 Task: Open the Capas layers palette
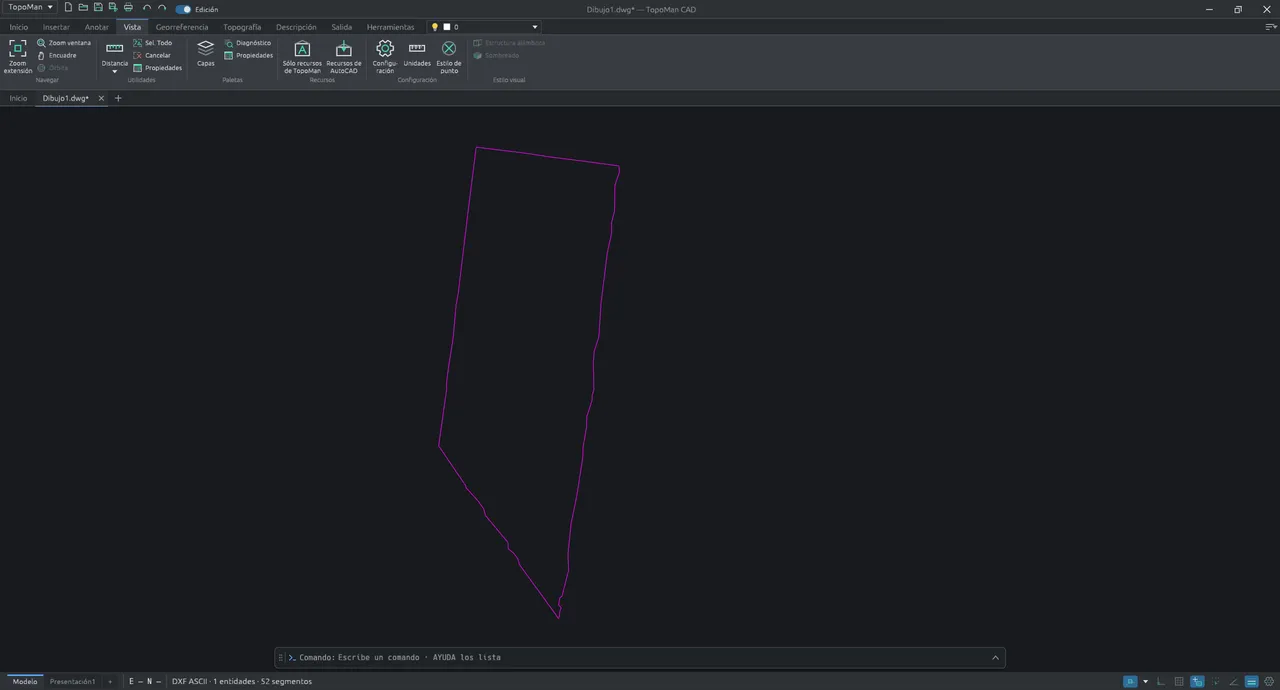205,54
